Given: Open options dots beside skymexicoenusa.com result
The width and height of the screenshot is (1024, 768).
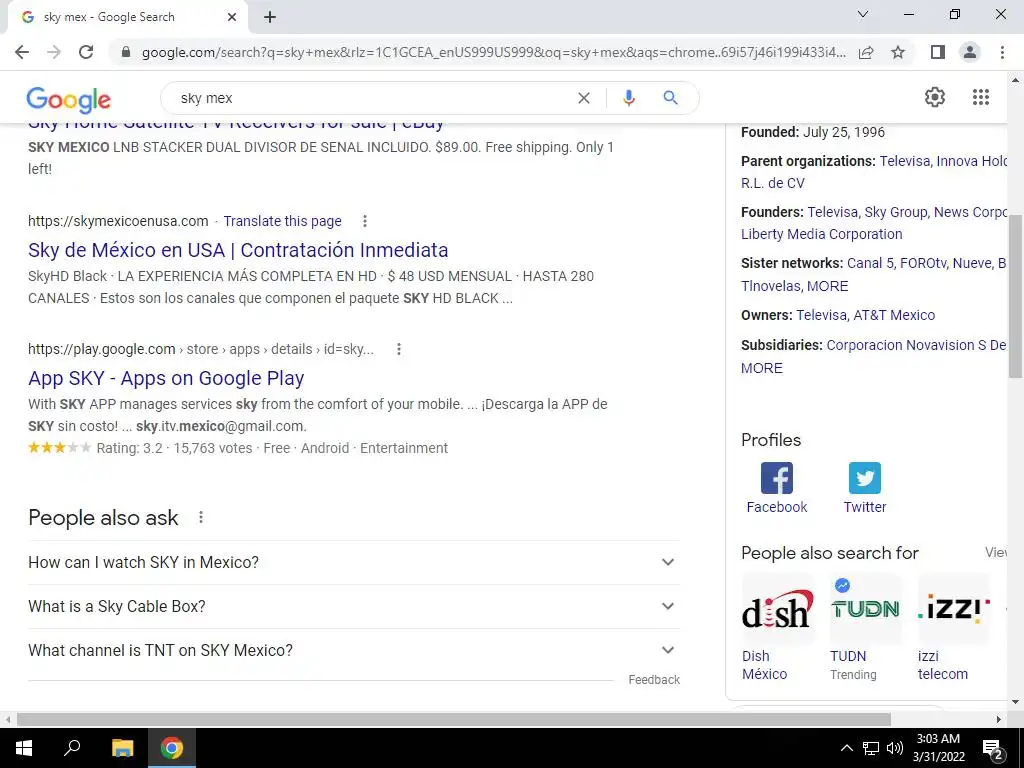Looking at the screenshot, I should [365, 221].
